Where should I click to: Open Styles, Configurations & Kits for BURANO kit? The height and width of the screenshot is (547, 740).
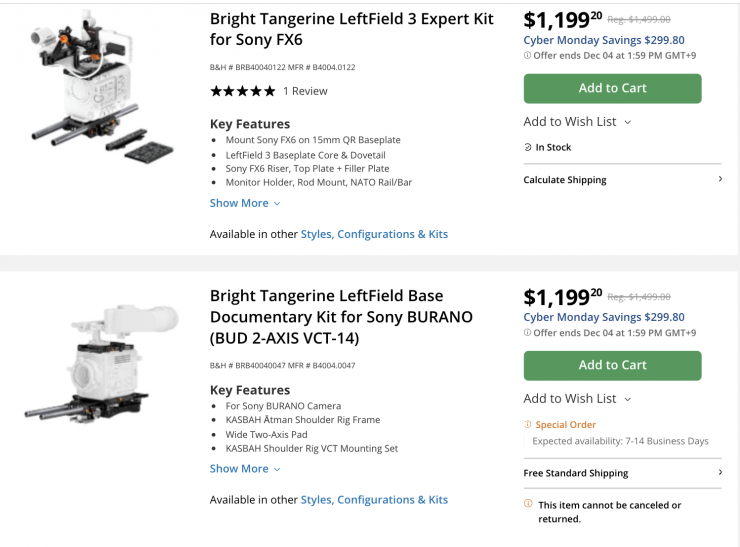[x=374, y=499]
